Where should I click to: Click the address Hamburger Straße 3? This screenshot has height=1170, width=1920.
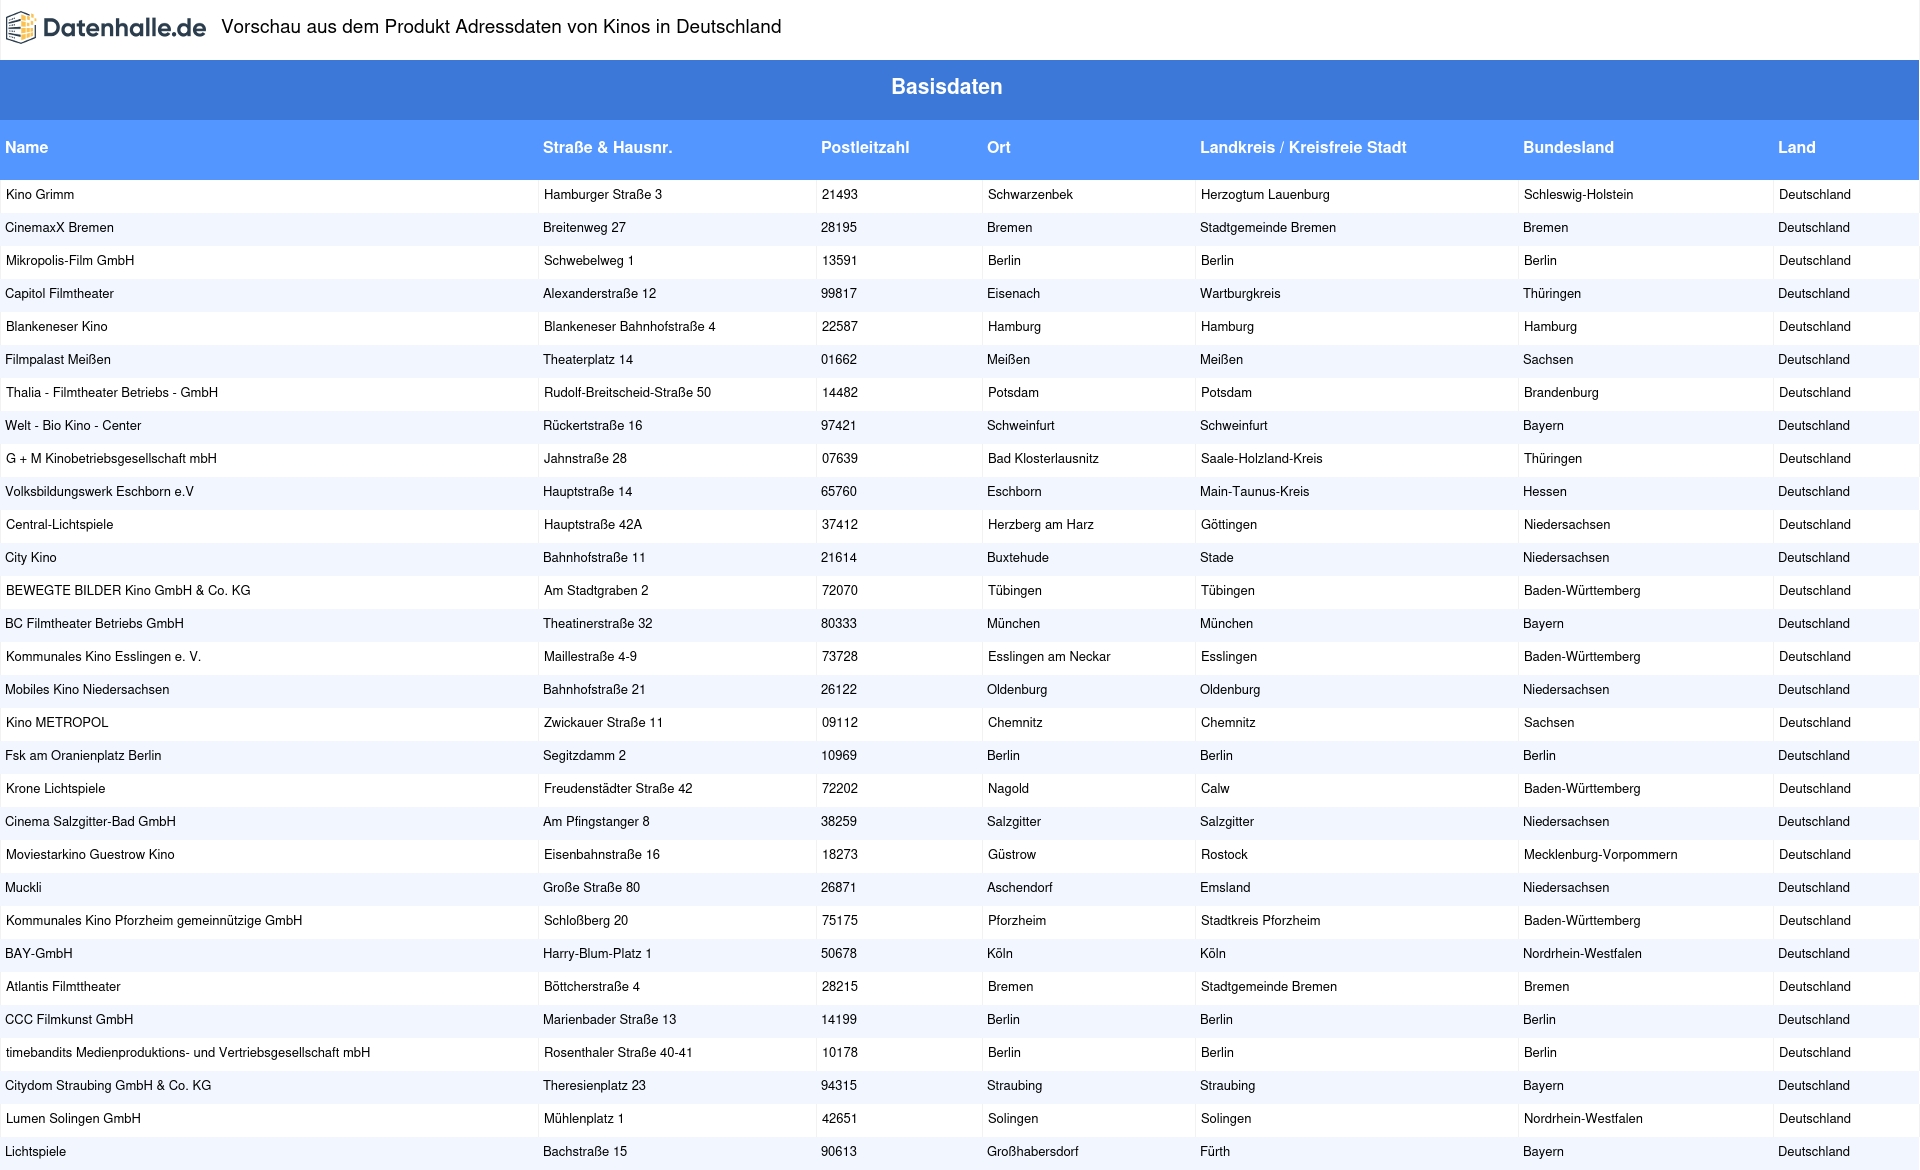(x=603, y=195)
